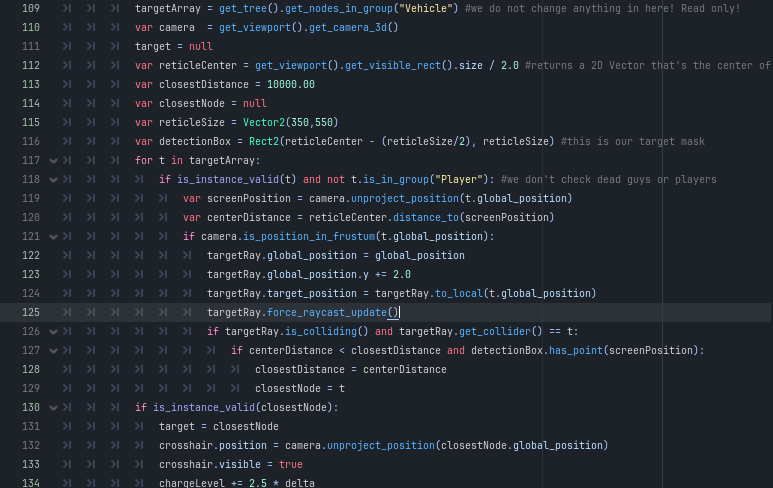This screenshot has width=773, height=488.
Task: Collapse the 'for t in targetArray' block
Action: pyautogui.click(x=54, y=160)
